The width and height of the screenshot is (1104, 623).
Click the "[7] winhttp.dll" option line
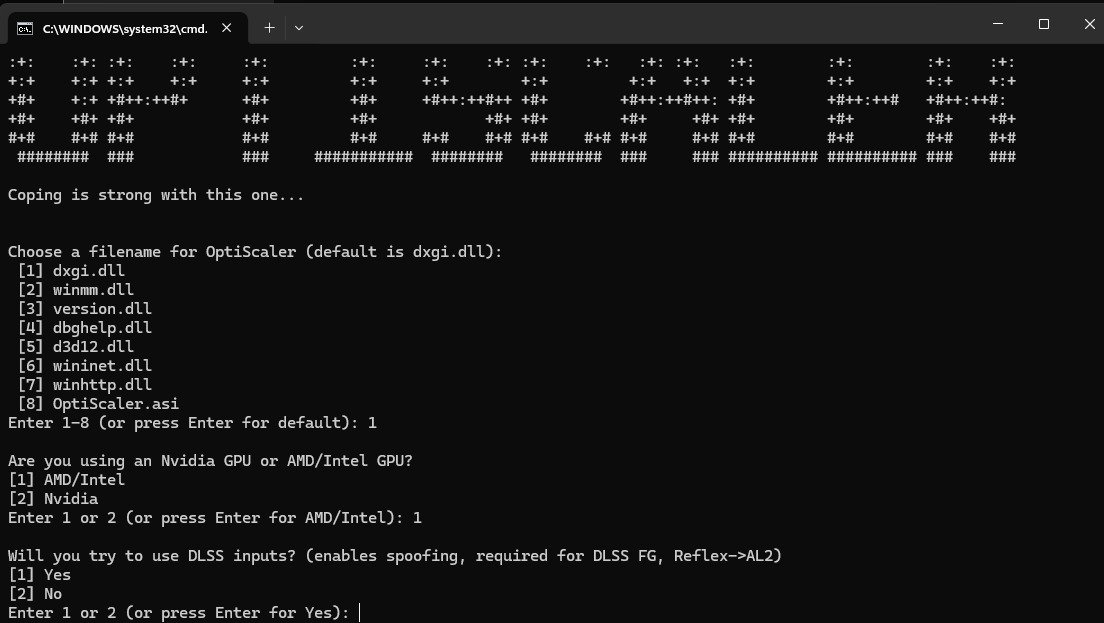point(84,385)
